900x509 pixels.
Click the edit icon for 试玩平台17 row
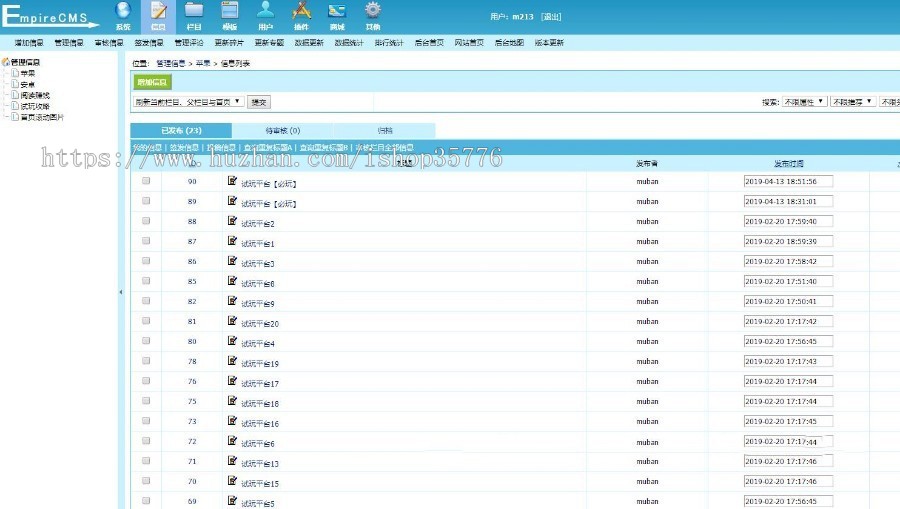click(x=232, y=381)
